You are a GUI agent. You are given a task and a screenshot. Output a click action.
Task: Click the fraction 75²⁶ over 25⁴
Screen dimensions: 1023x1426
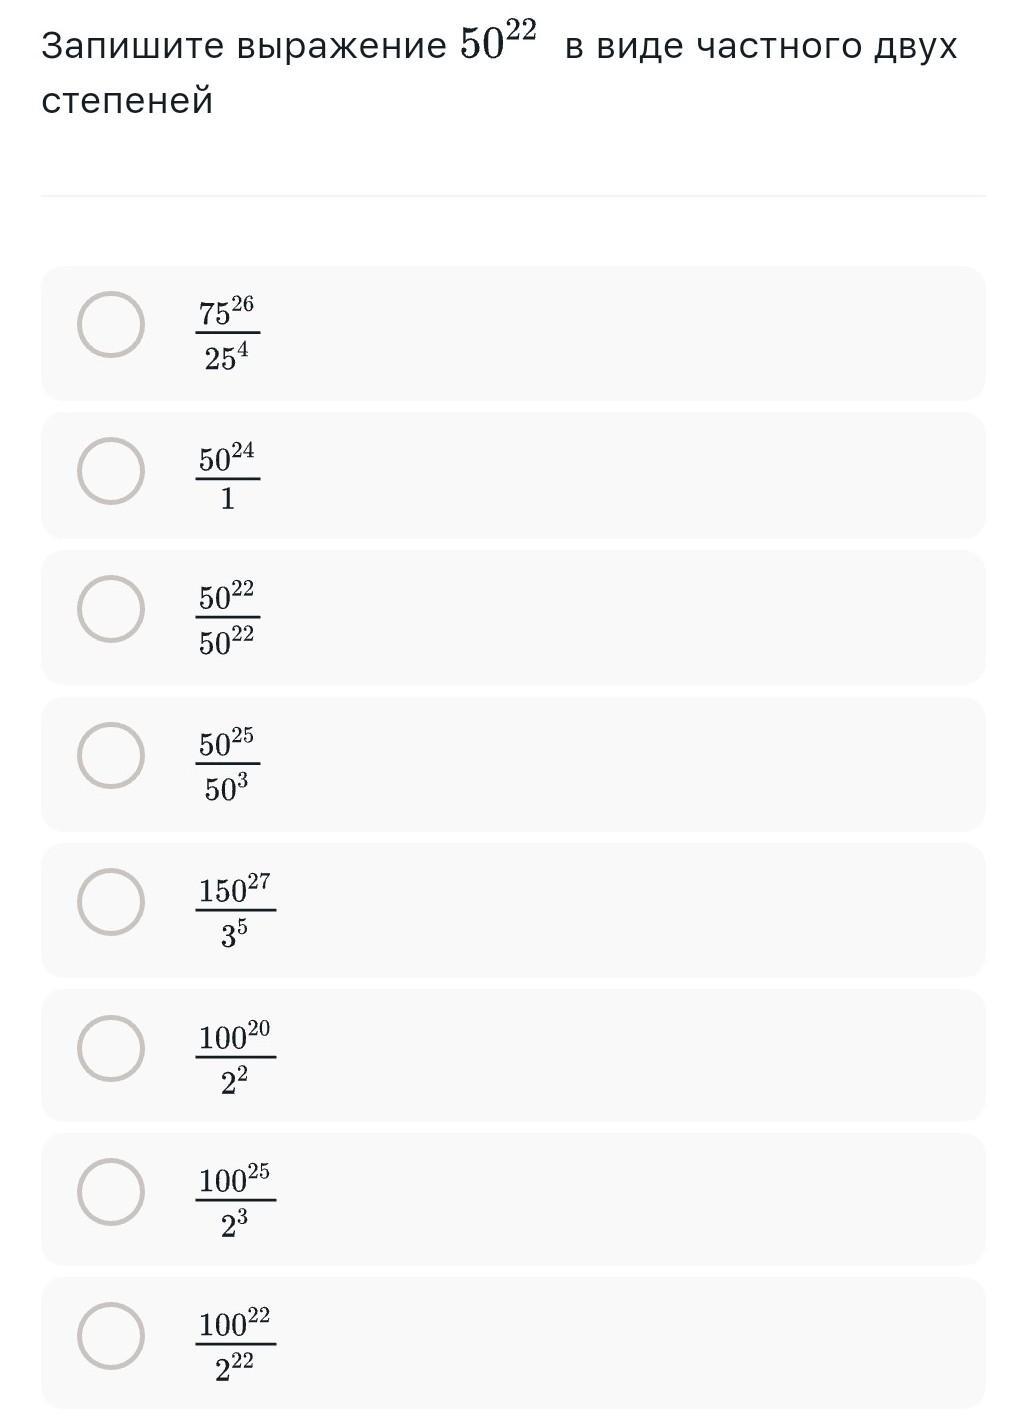(227, 333)
